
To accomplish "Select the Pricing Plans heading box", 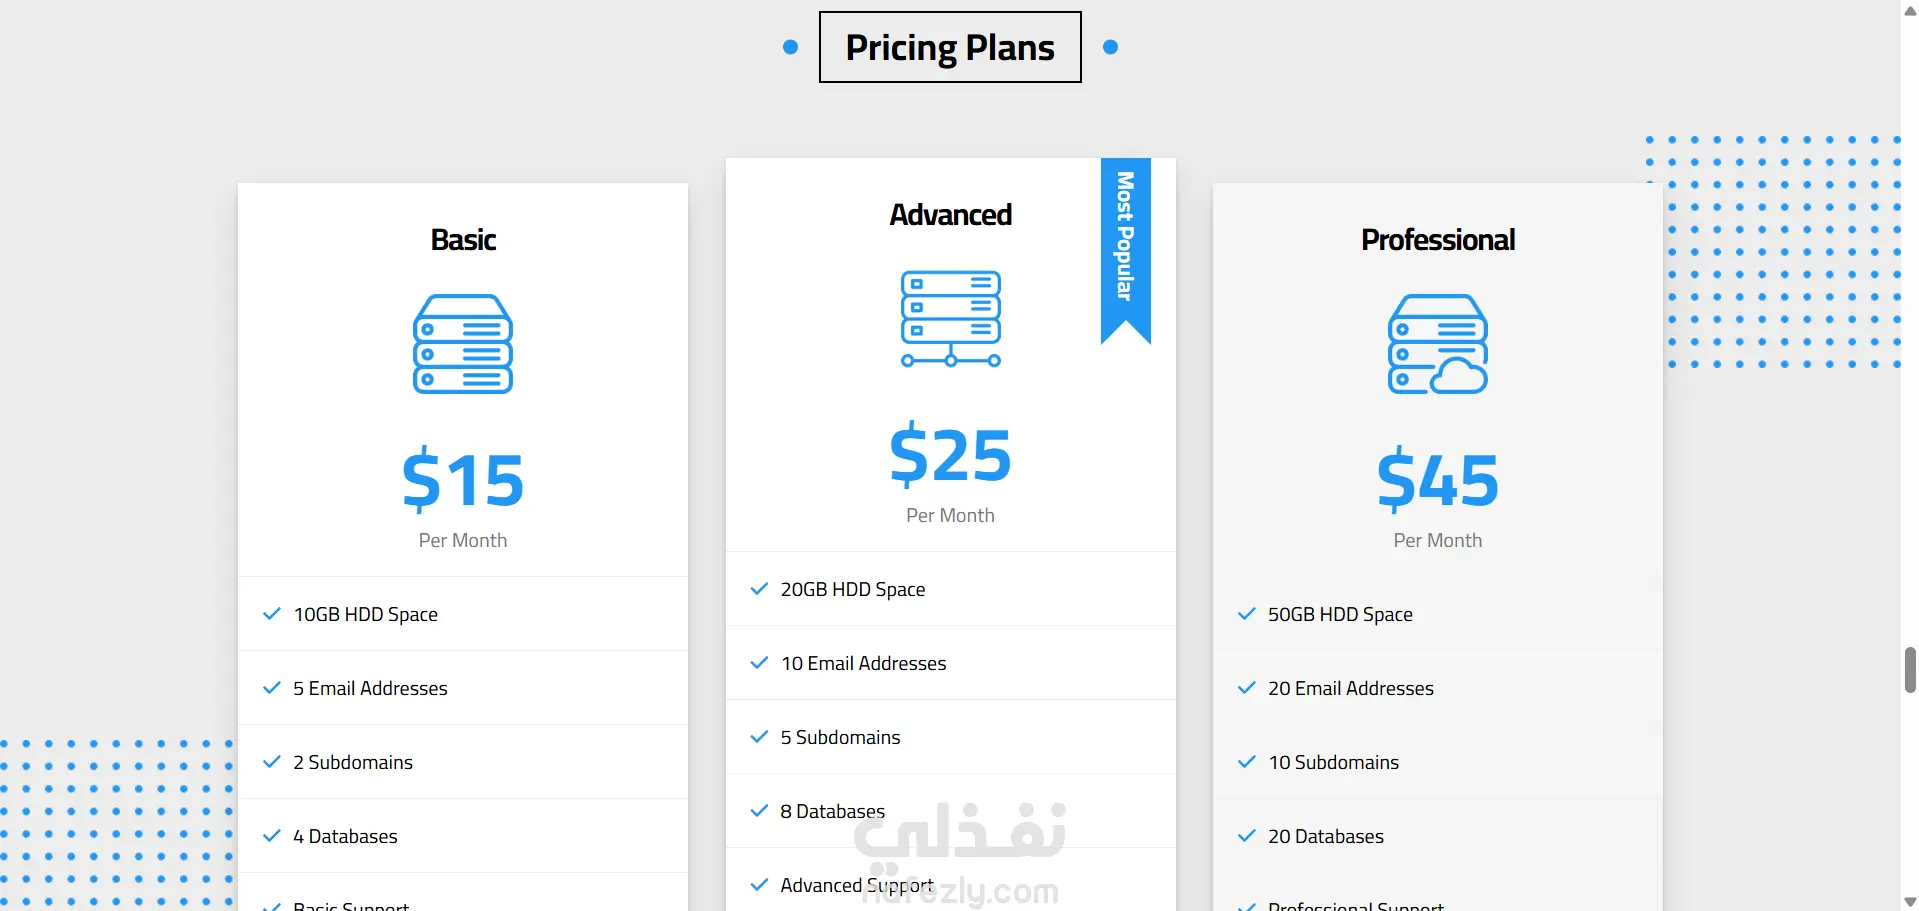I will 950,47.
